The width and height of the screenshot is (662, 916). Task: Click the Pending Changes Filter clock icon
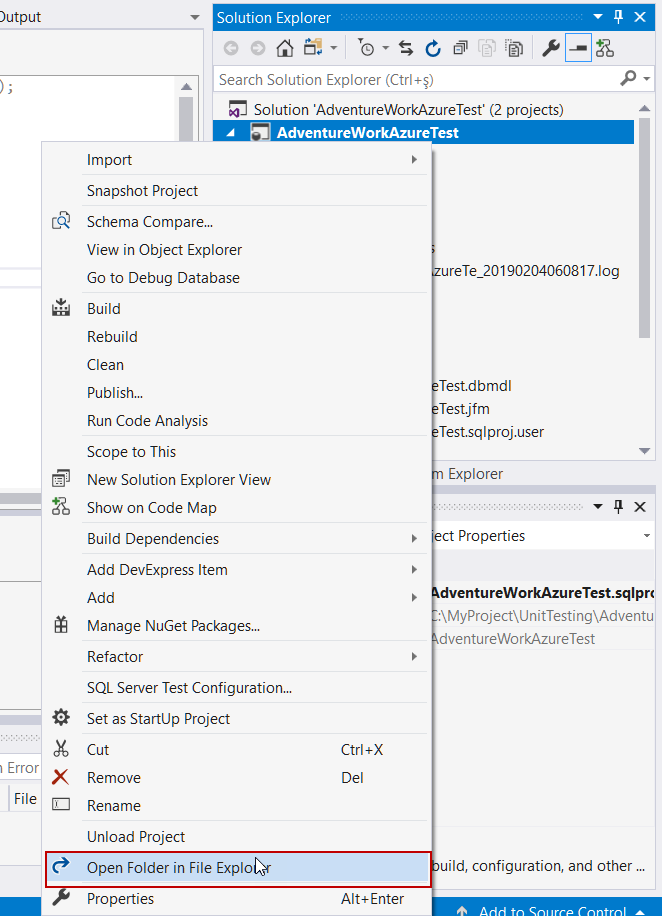pyautogui.click(x=367, y=48)
